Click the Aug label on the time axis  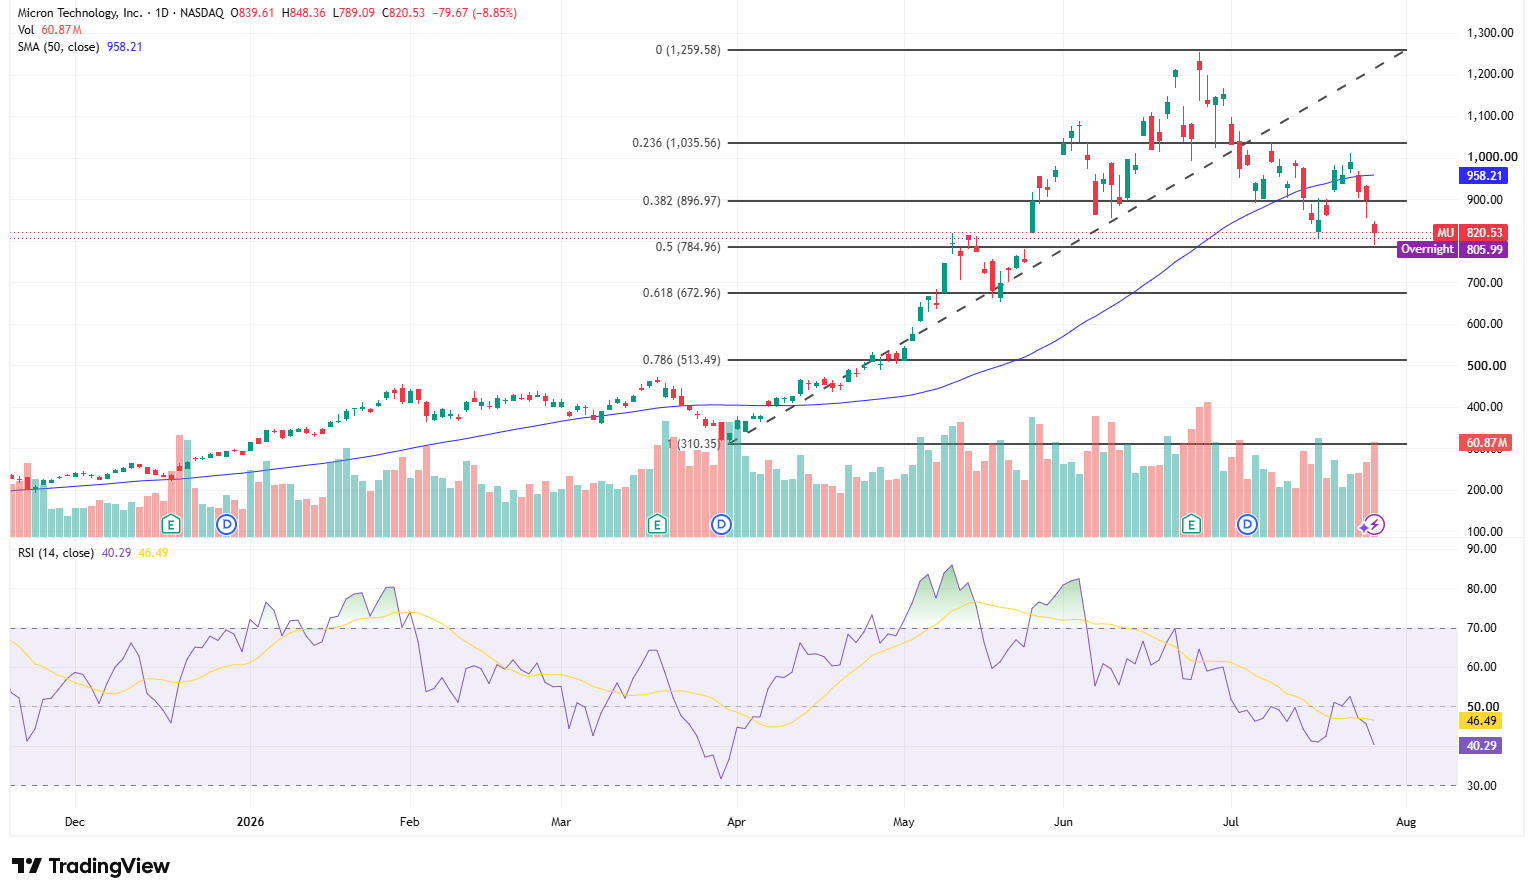(x=1406, y=822)
